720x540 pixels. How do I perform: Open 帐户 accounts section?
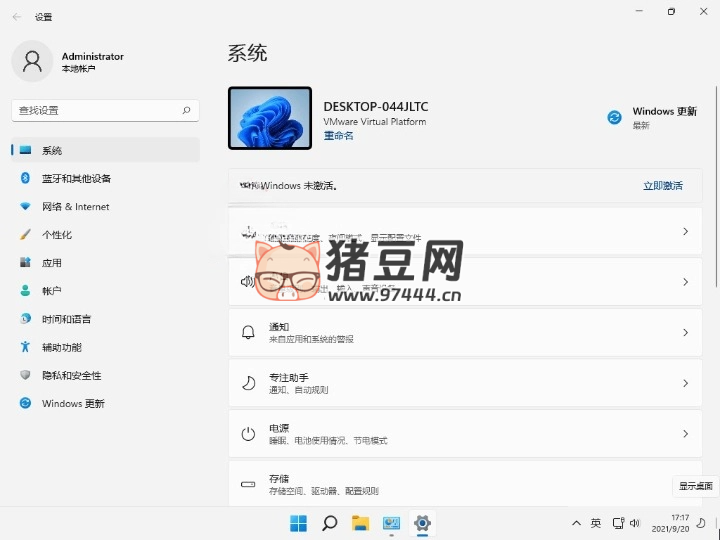52,290
